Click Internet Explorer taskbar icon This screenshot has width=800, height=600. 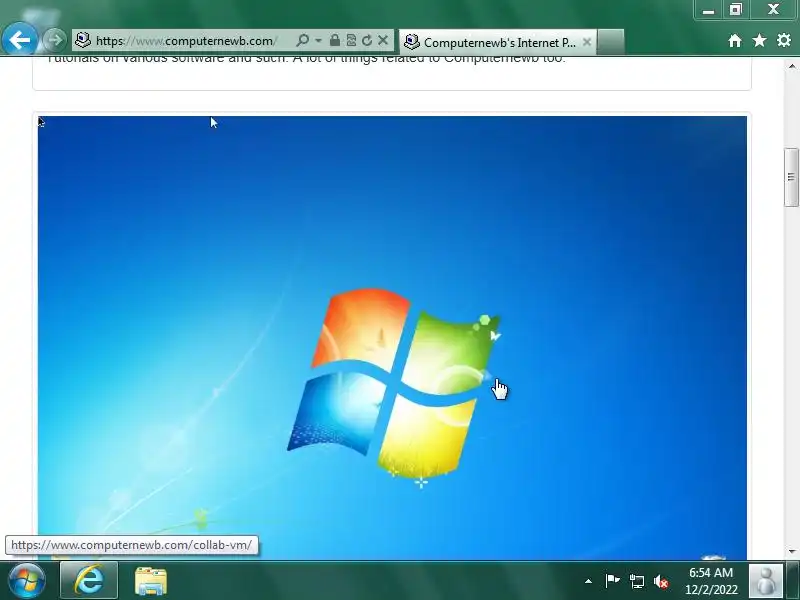(x=89, y=580)
